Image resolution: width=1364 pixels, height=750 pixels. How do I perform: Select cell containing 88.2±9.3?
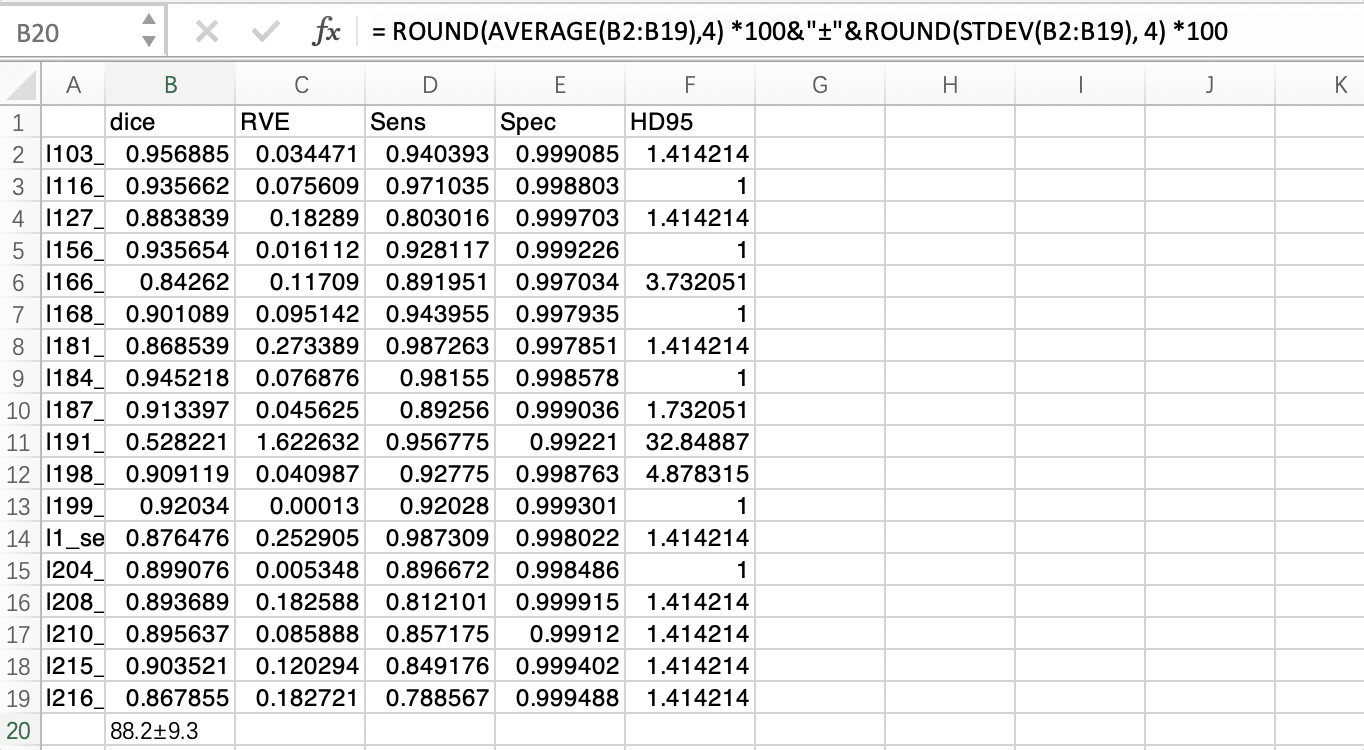170,730
